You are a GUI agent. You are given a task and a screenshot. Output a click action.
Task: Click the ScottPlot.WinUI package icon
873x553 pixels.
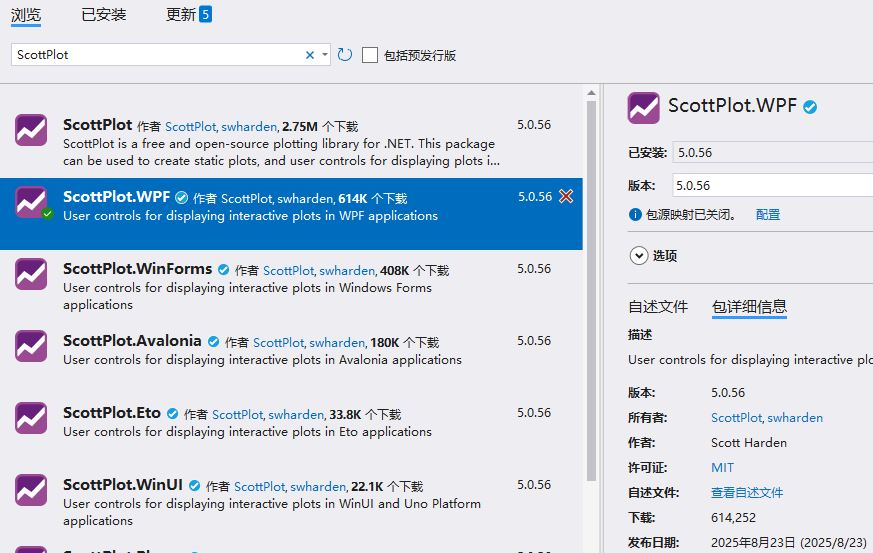click(x=31, y=490)
